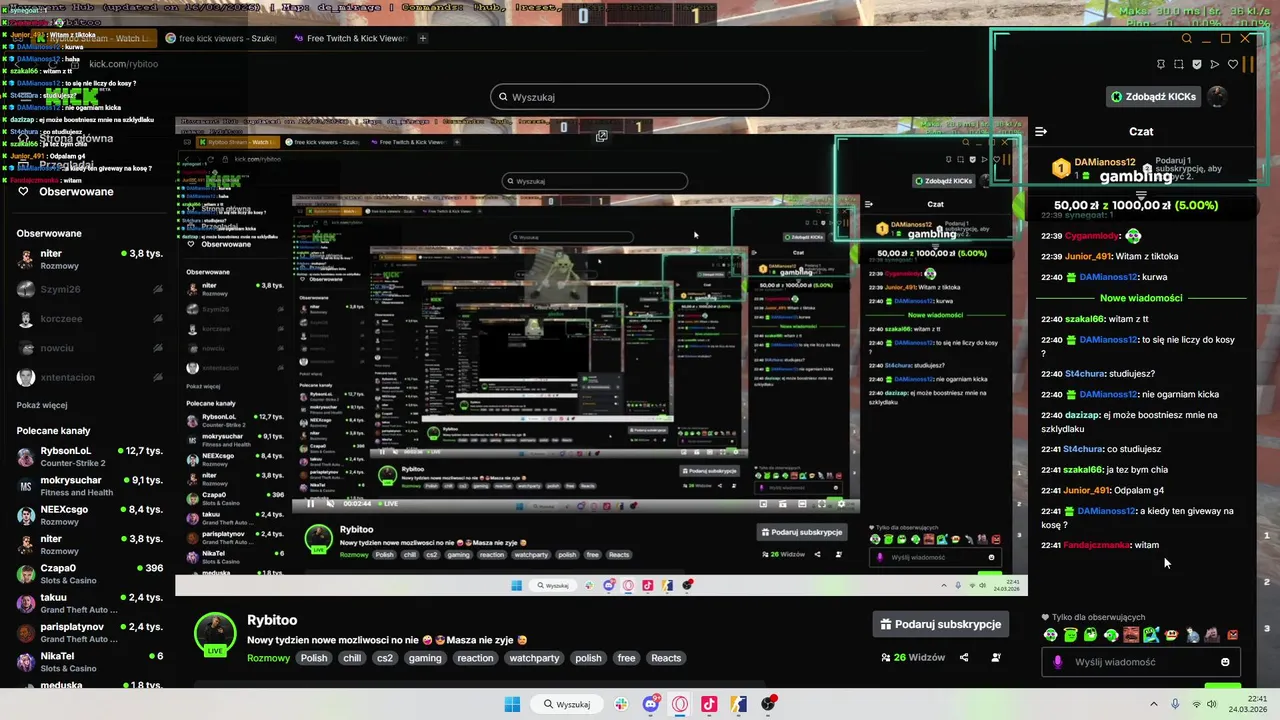Click the microphone icon in message box

tap(1058, 662)
